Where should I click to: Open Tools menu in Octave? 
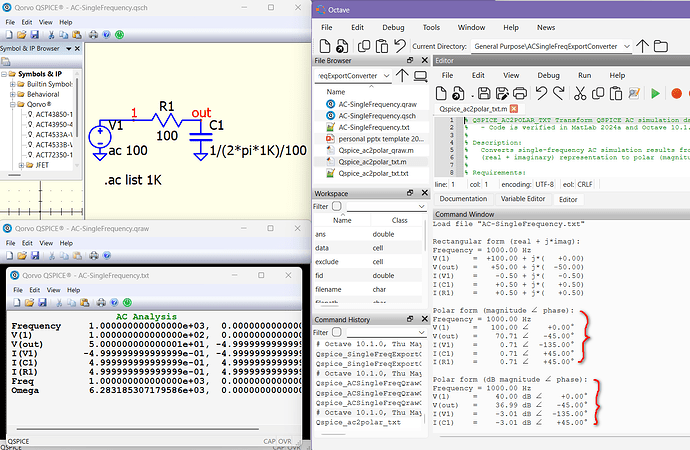coord(431,27)
